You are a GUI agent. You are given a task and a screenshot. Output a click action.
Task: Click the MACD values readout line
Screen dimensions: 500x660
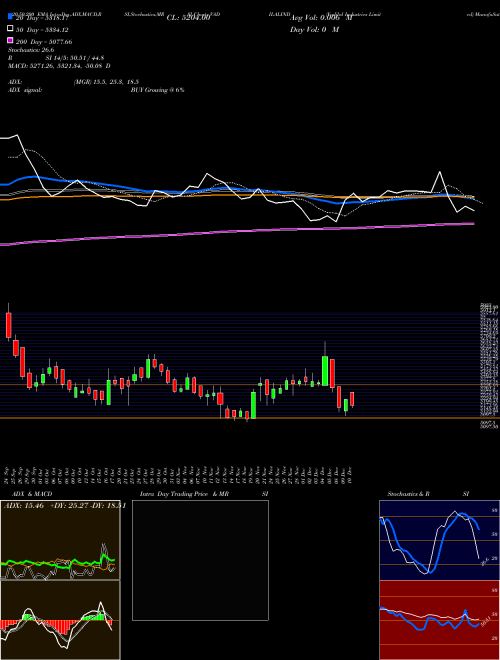pos(59,66)
